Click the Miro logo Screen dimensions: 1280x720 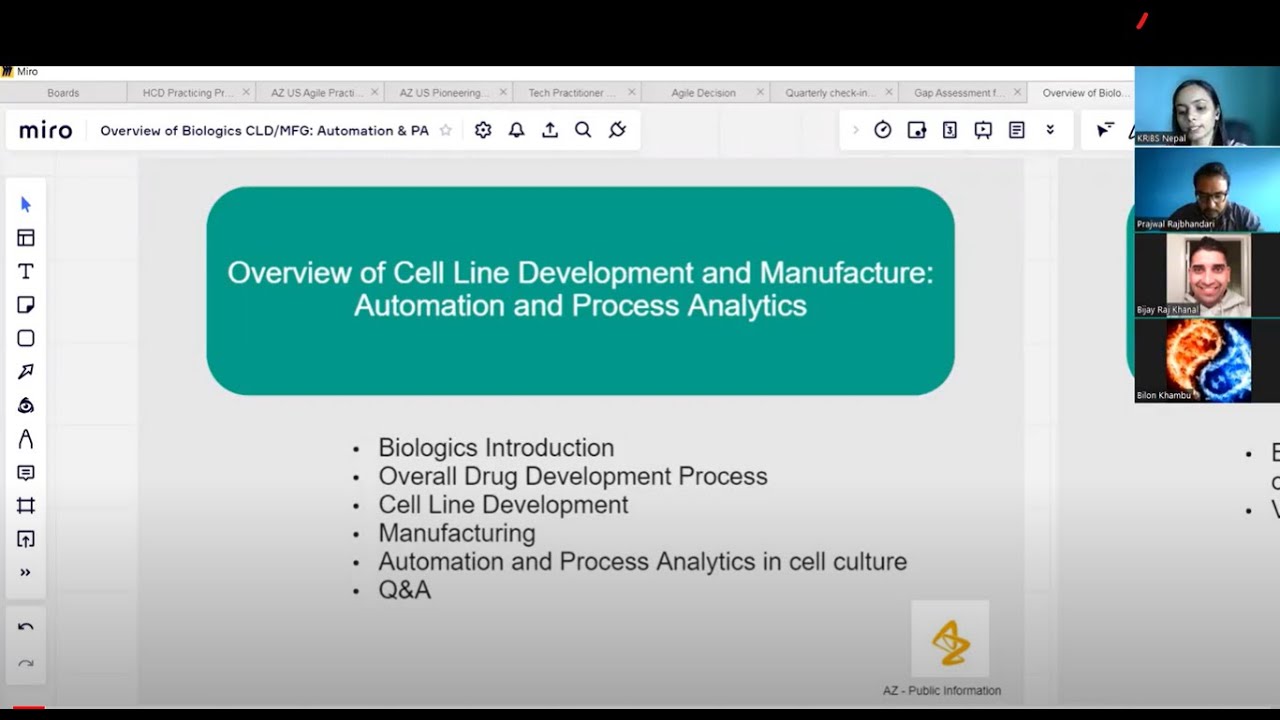point(46,131)
